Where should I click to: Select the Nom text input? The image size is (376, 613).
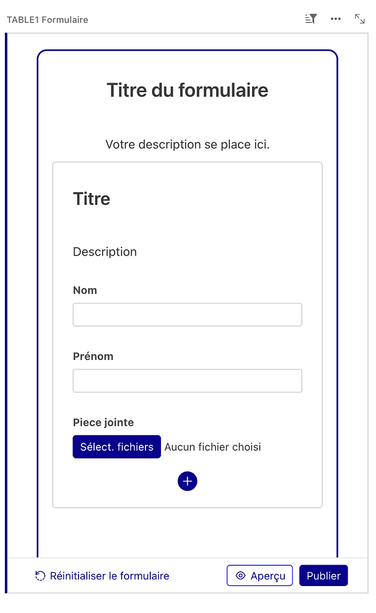(187, 315)
